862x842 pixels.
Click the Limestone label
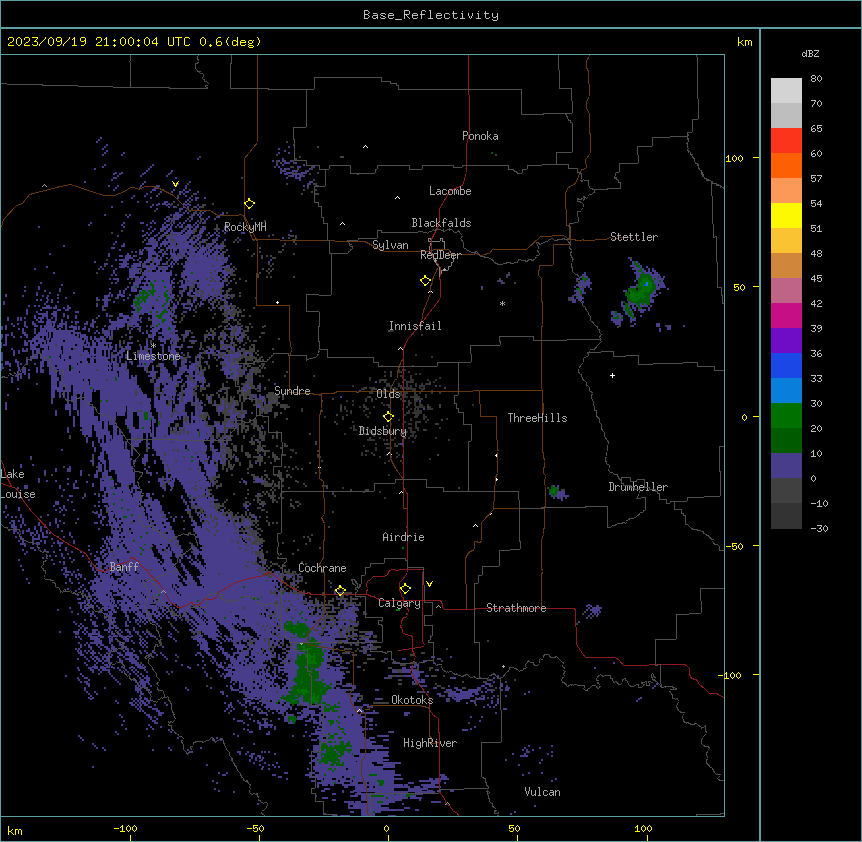153,356
